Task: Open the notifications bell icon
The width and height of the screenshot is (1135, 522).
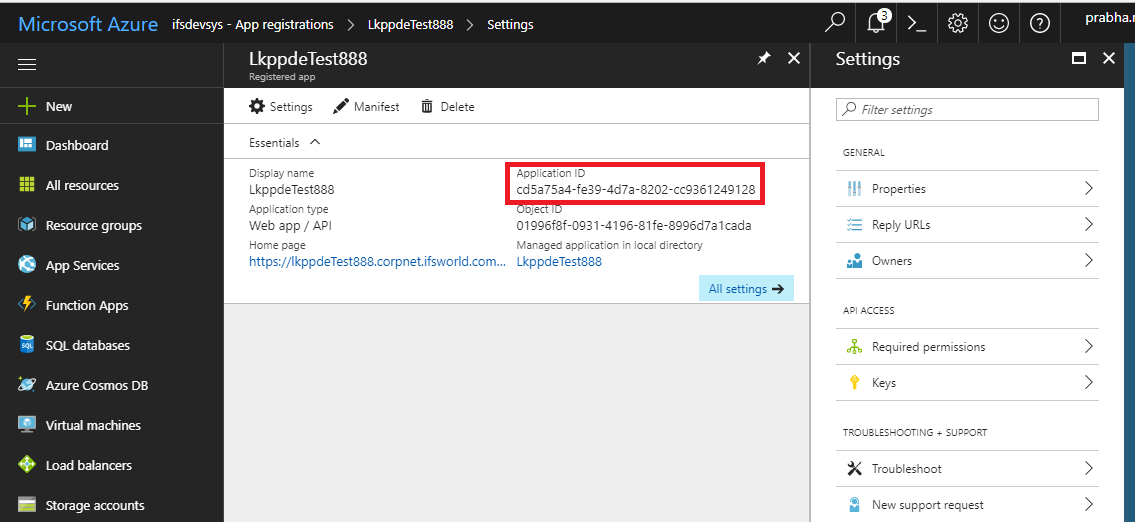Action: pyautogui.click(x=877, y=23)
